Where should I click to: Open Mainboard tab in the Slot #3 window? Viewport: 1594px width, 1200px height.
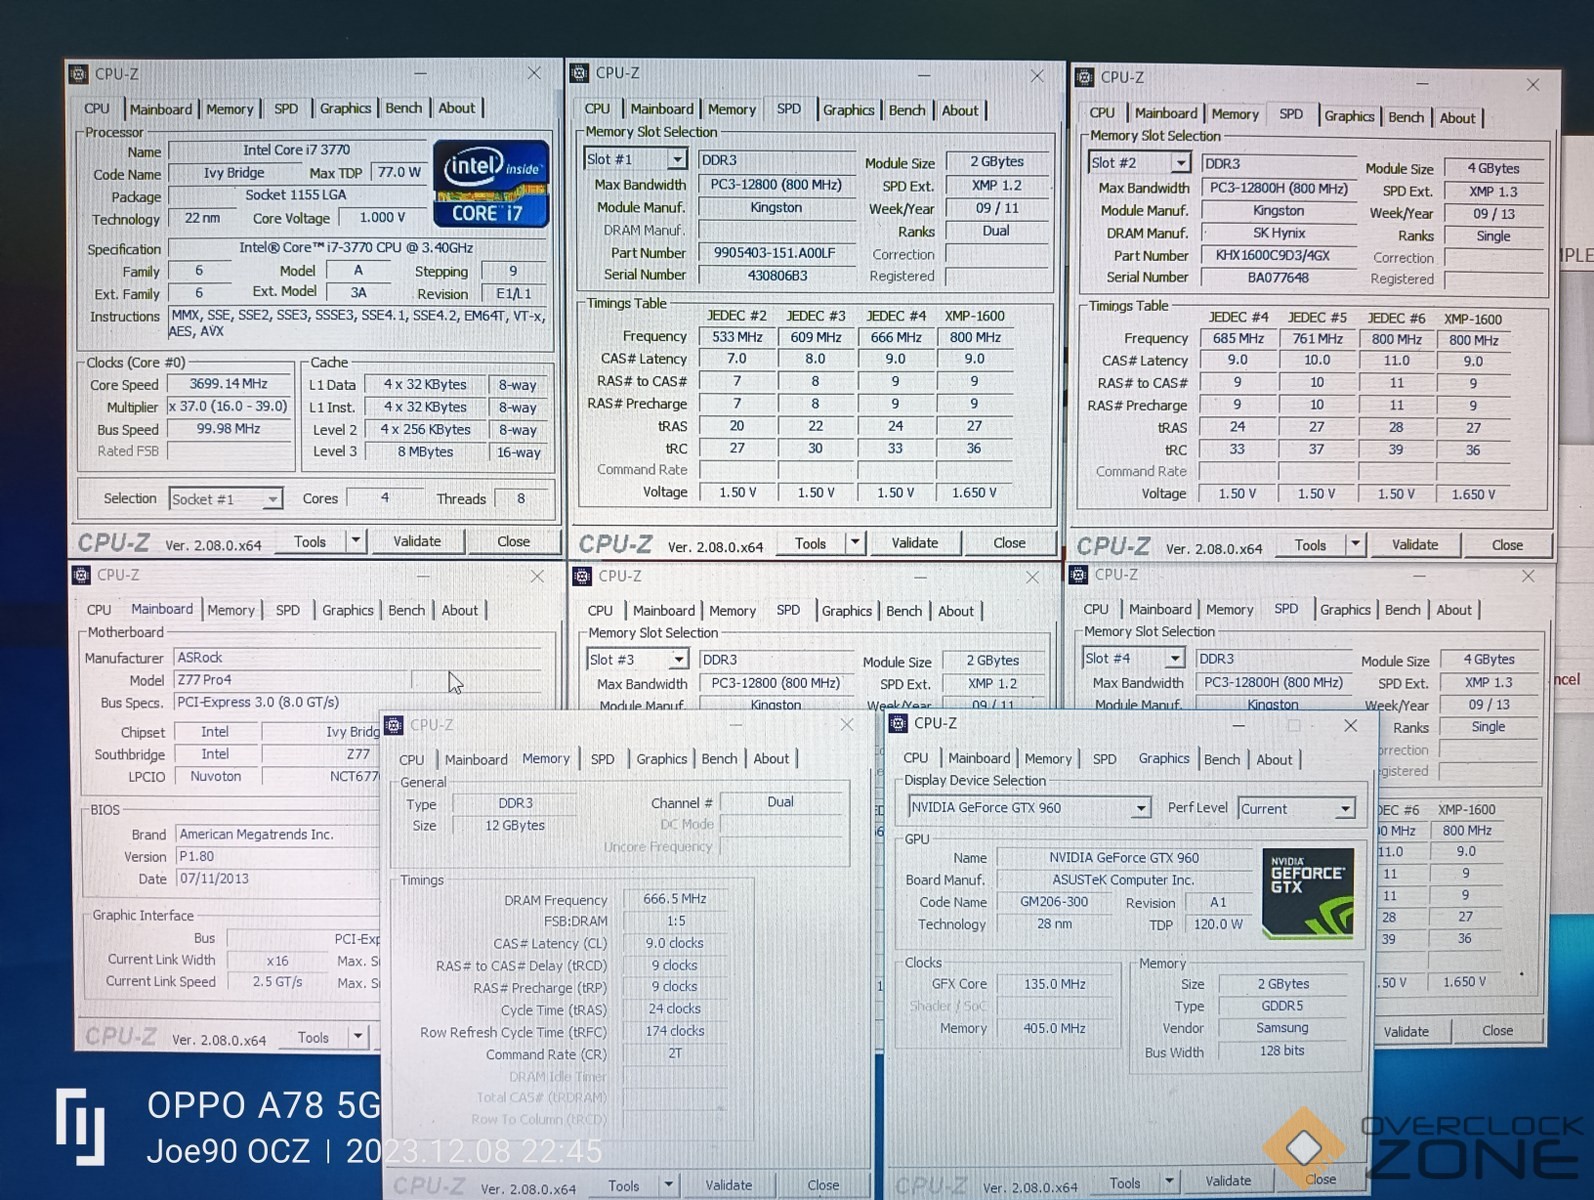[664, 611]
